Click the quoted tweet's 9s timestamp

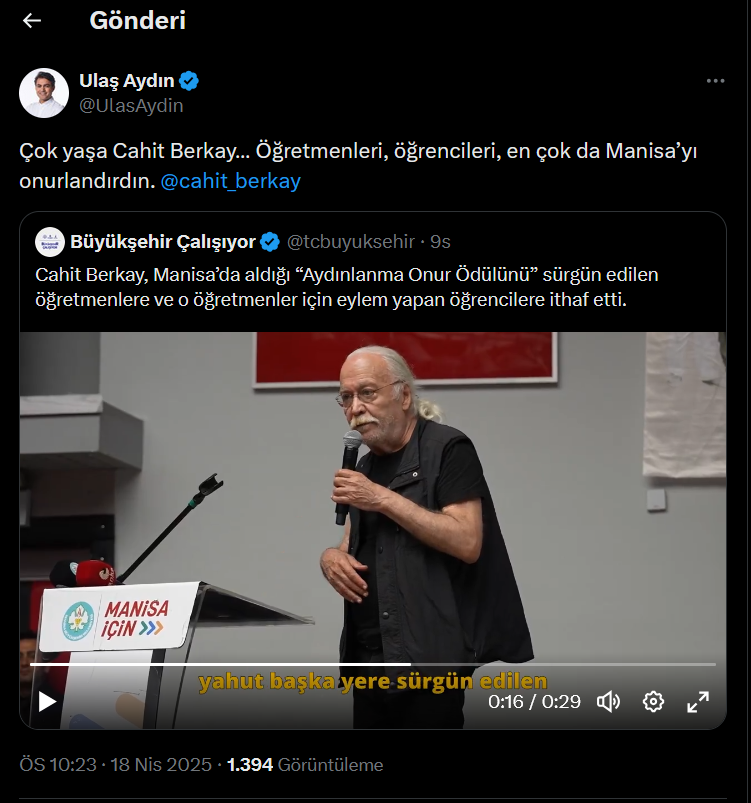point(440,242)
